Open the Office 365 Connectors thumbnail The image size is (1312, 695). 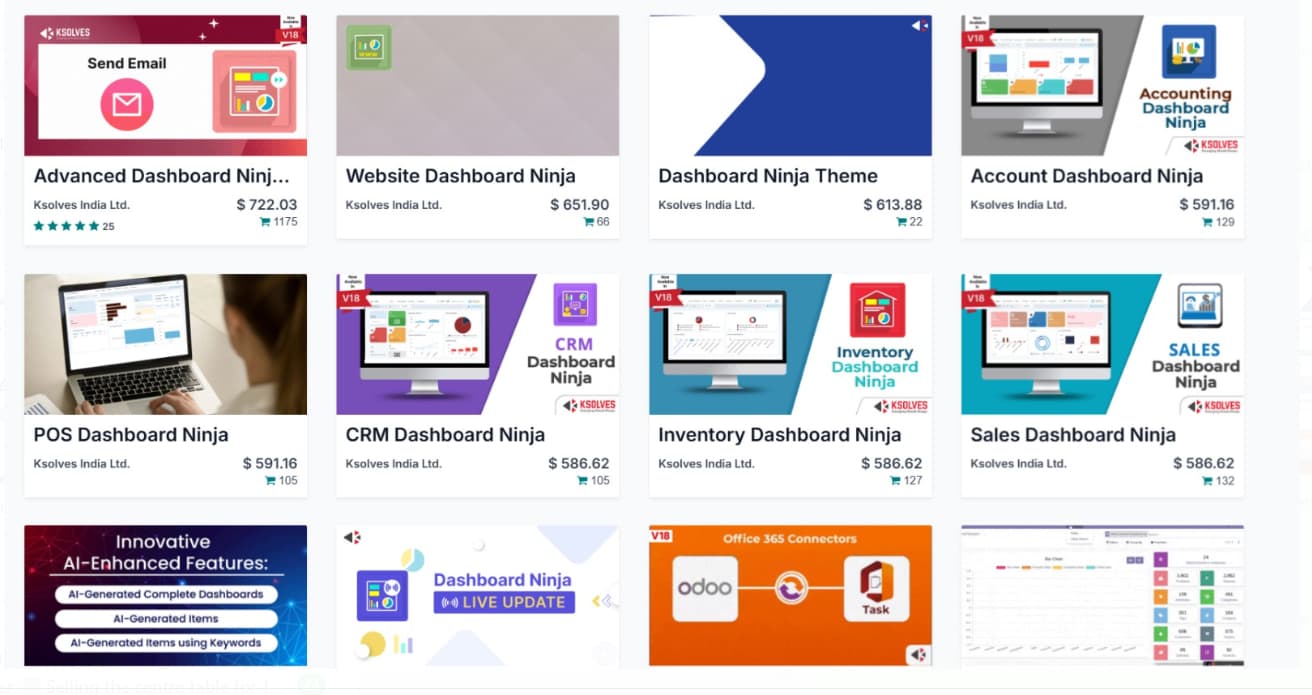point(790,595)
